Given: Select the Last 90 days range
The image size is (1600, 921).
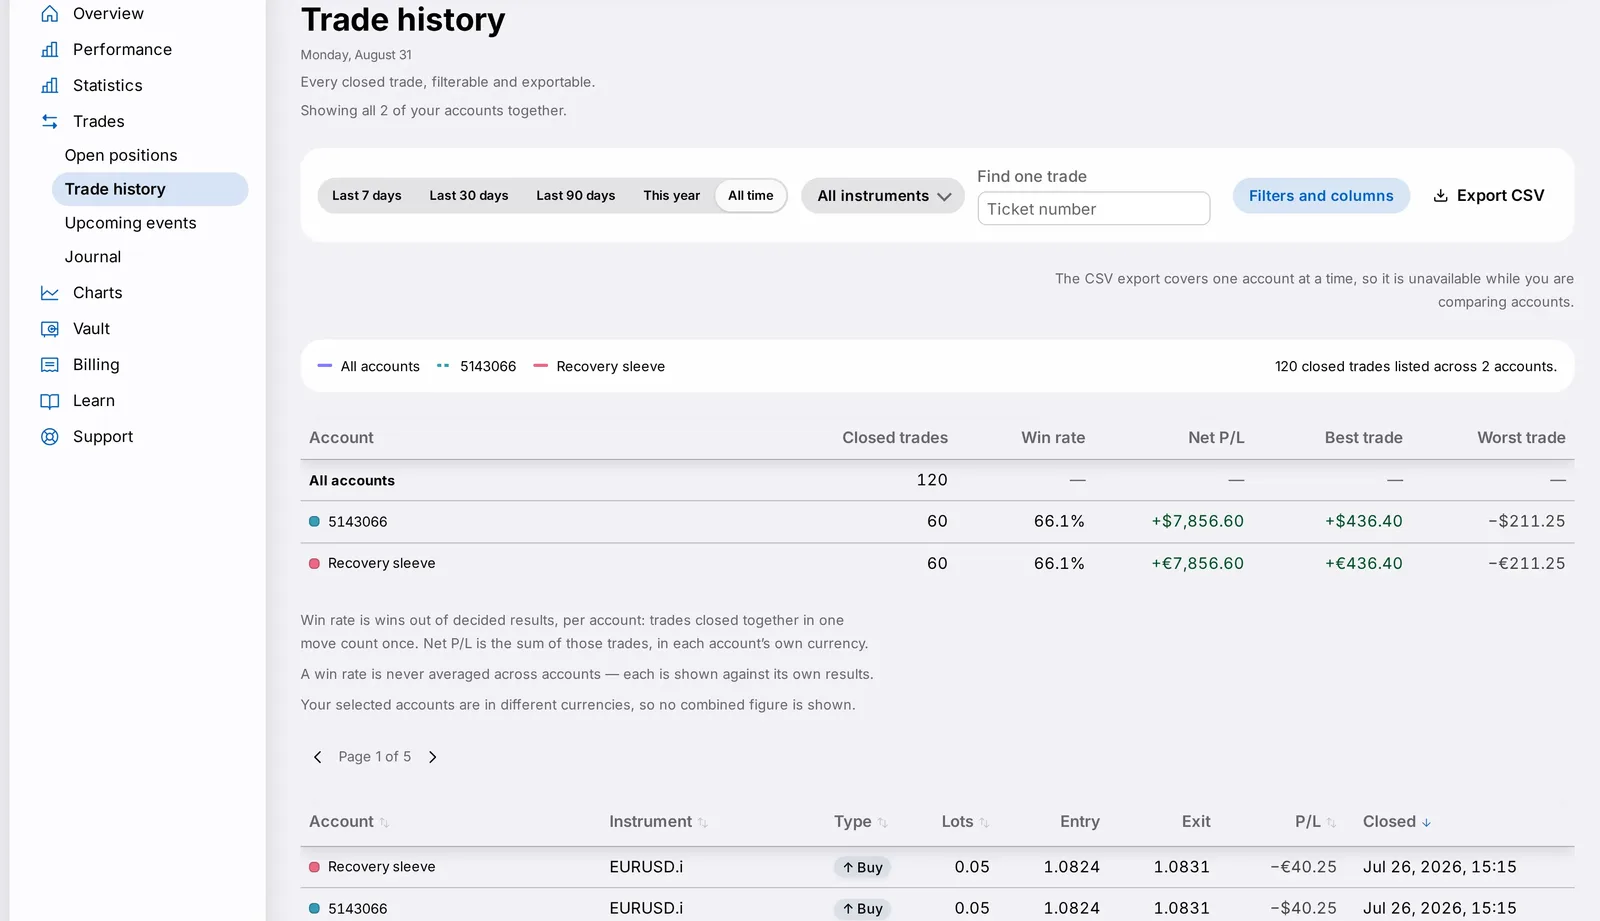Looking at the screenshot, I should 576,196.
